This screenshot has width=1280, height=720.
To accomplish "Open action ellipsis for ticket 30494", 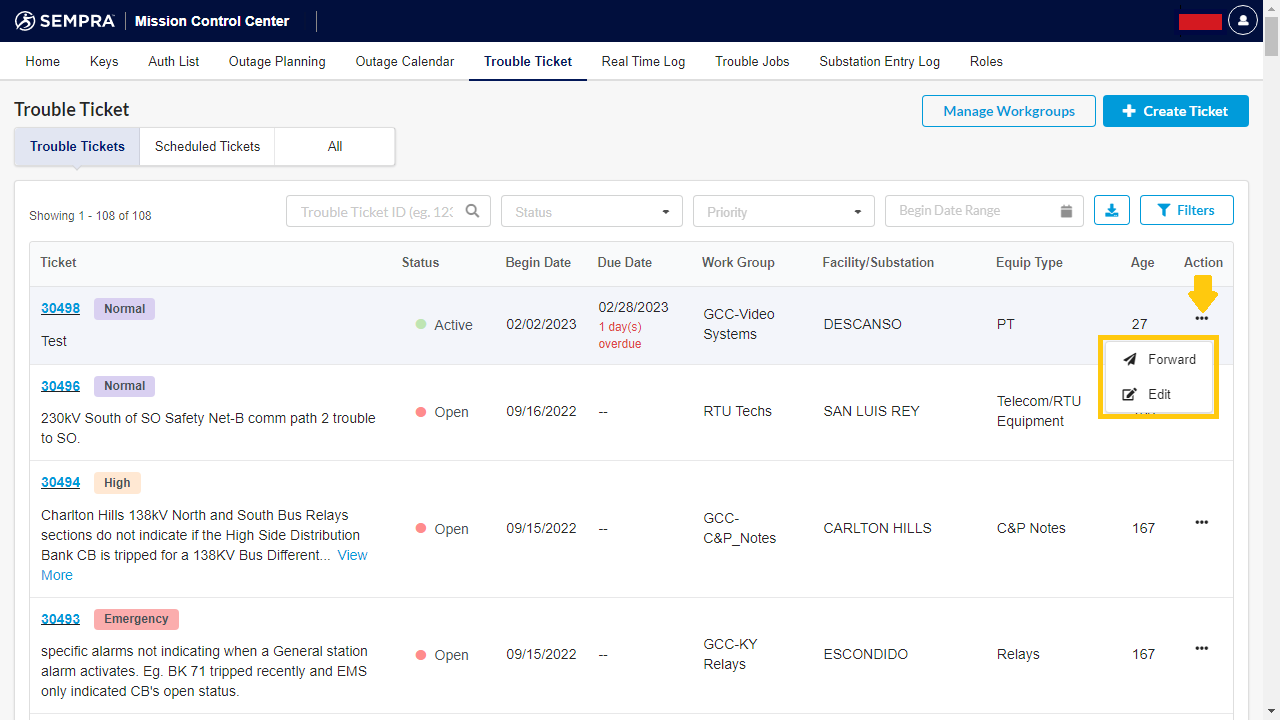I will (x=1201, y=522).
